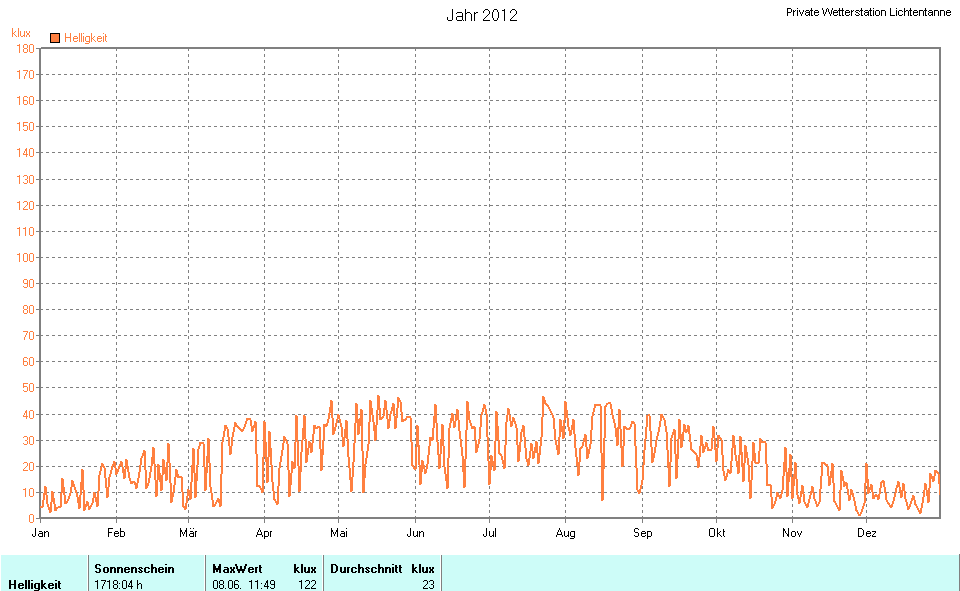
Task: Click the MaxWert column header
Action: [x=237, y=568]
